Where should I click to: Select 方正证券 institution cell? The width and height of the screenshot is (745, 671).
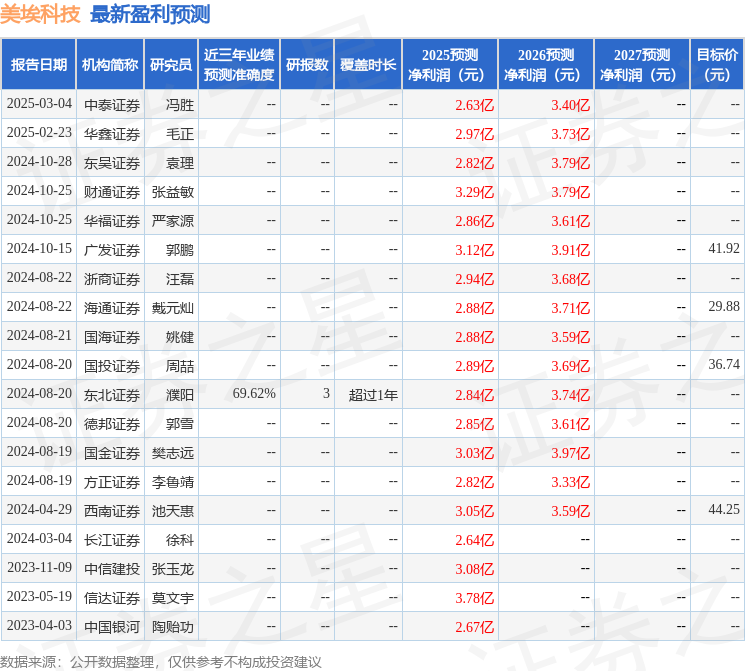tap(112, 482)
